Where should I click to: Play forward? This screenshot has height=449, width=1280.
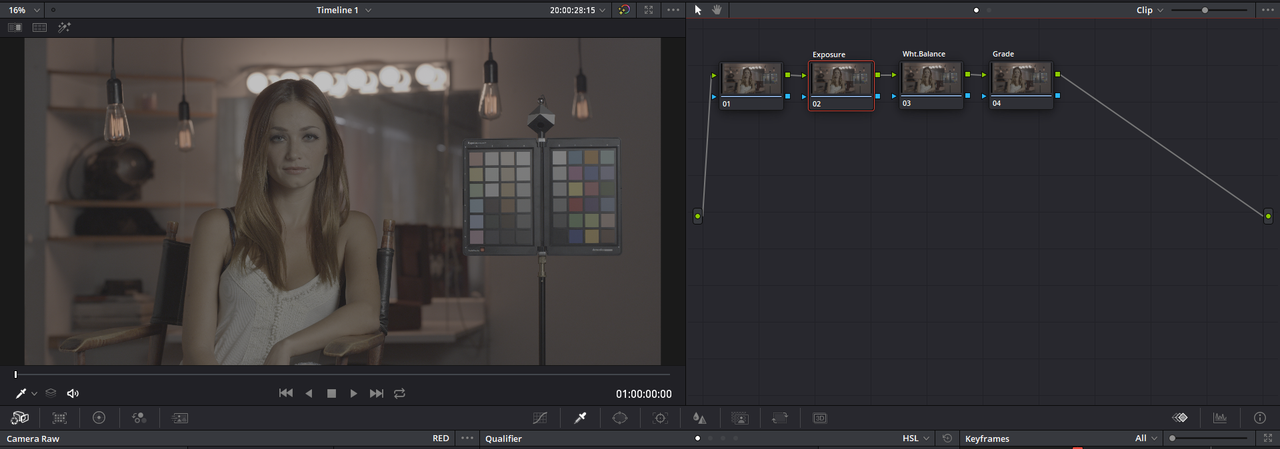[x=354, y=394]
